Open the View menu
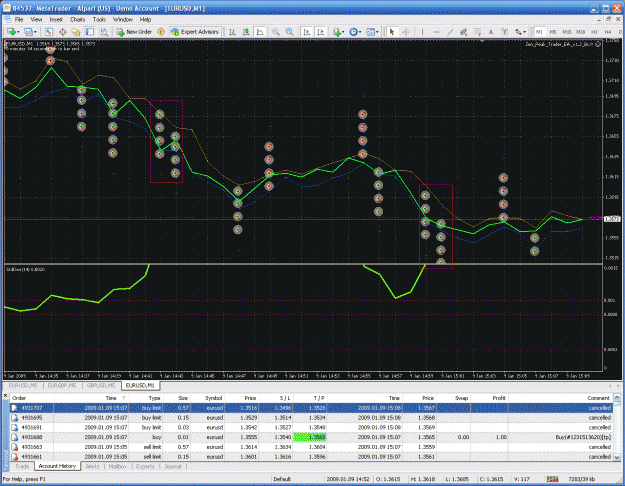Viewport: 625px width, 486px height. 36,19
